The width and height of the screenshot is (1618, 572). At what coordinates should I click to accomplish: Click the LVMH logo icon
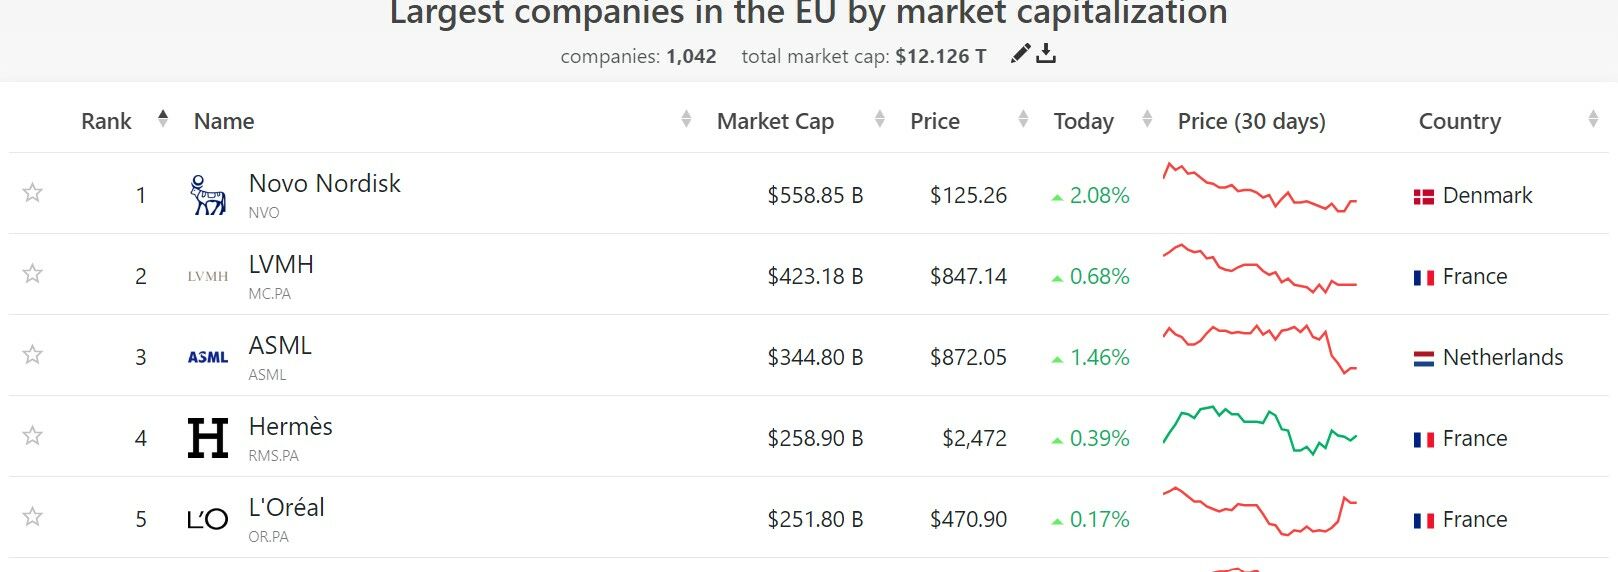pos(208,276)
